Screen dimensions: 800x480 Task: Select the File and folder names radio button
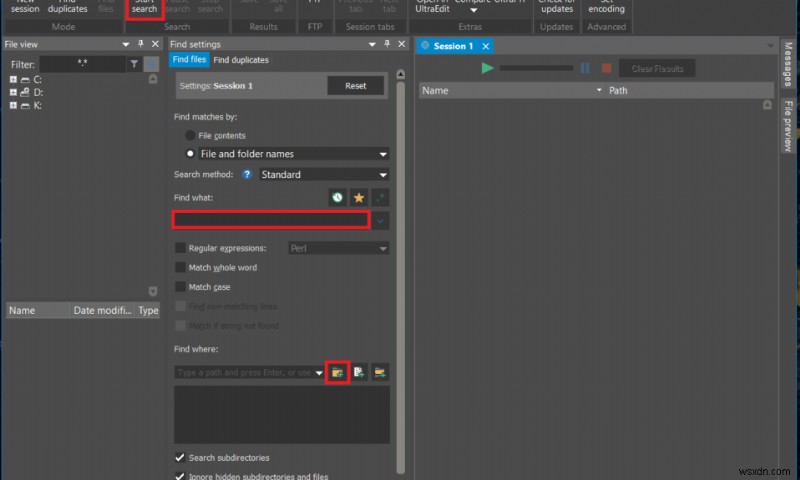[x=190, y=154]
